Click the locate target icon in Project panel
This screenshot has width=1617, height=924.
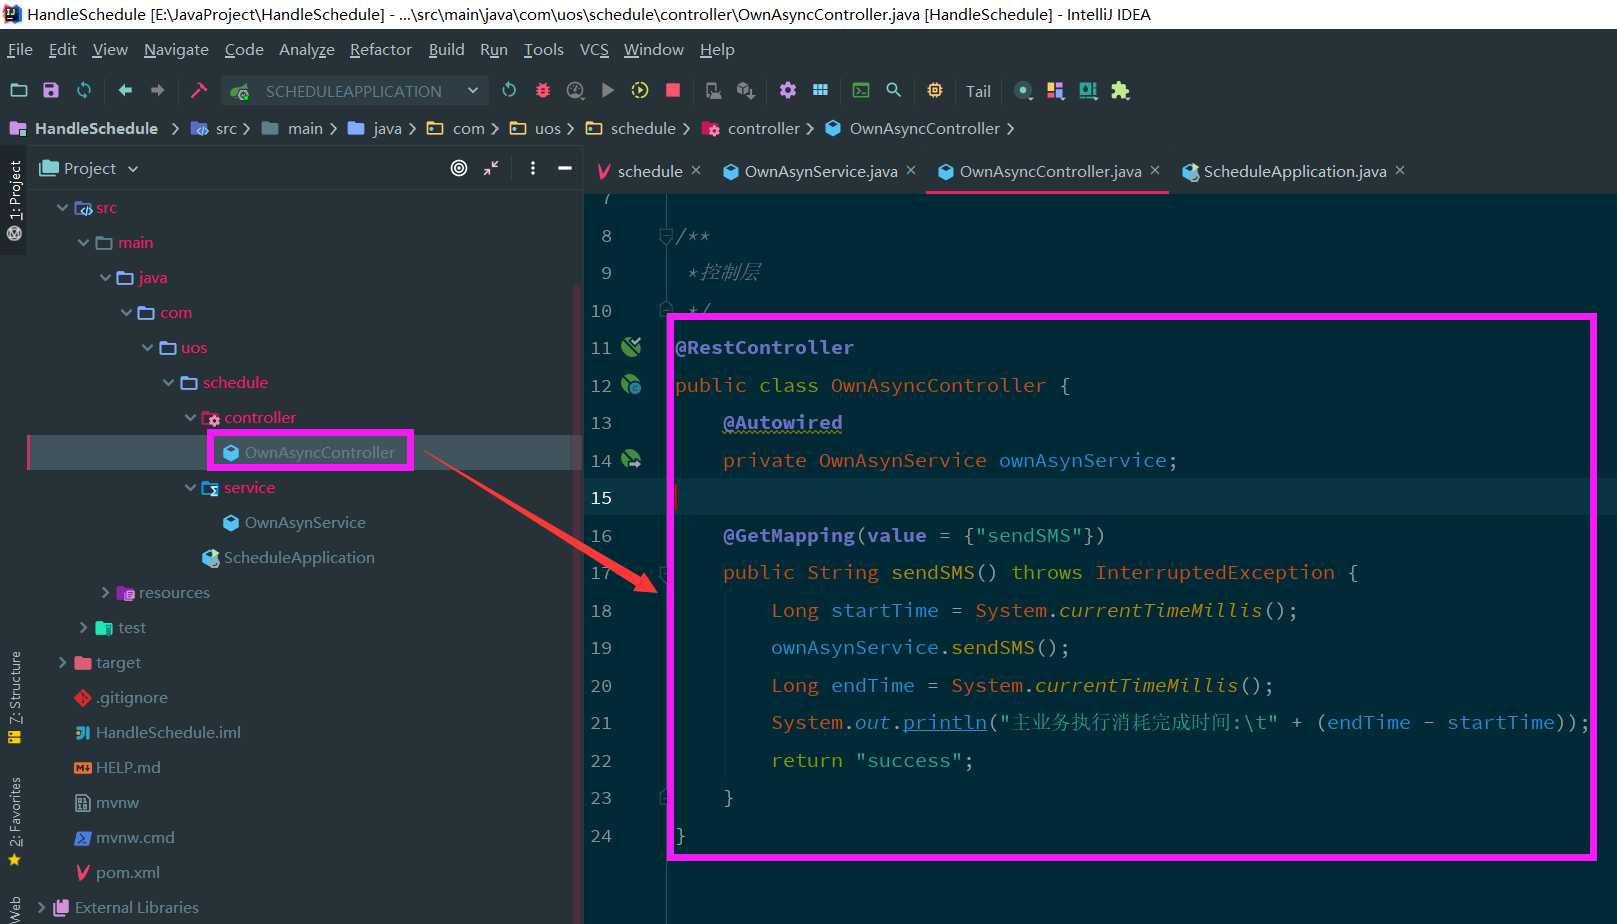(x=459, y=168)
